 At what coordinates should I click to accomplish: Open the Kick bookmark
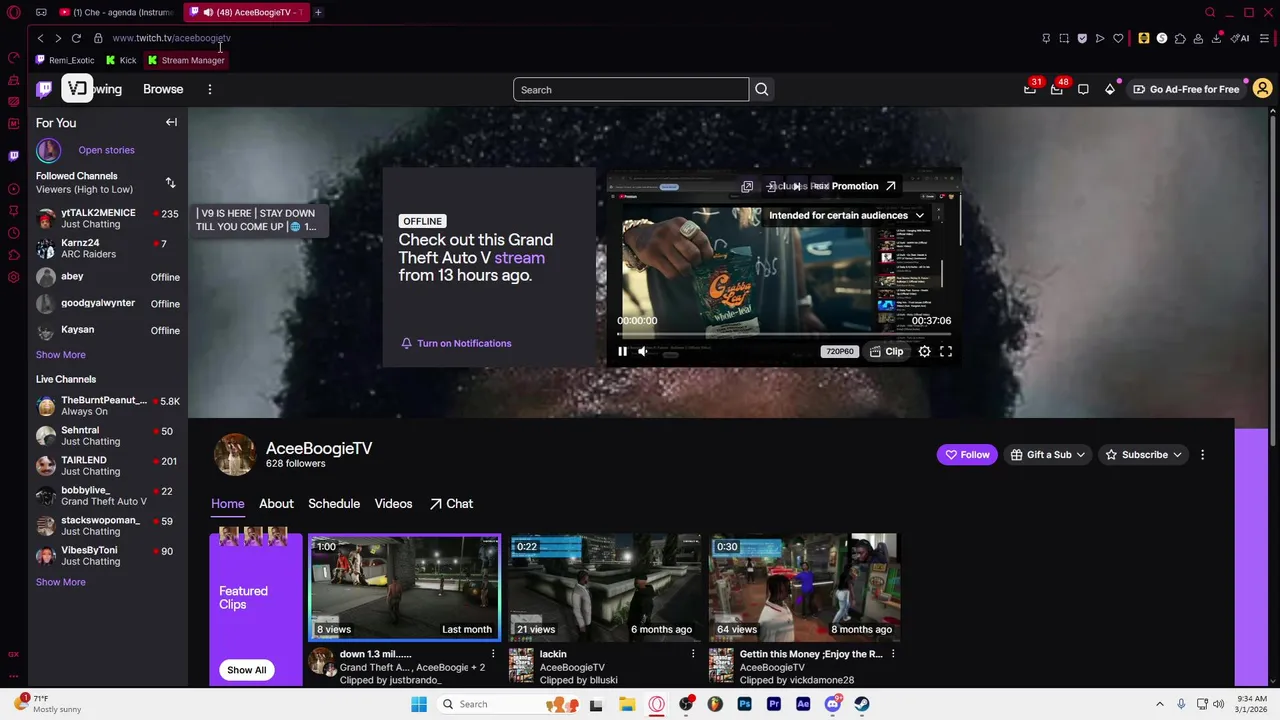[121, 60]
